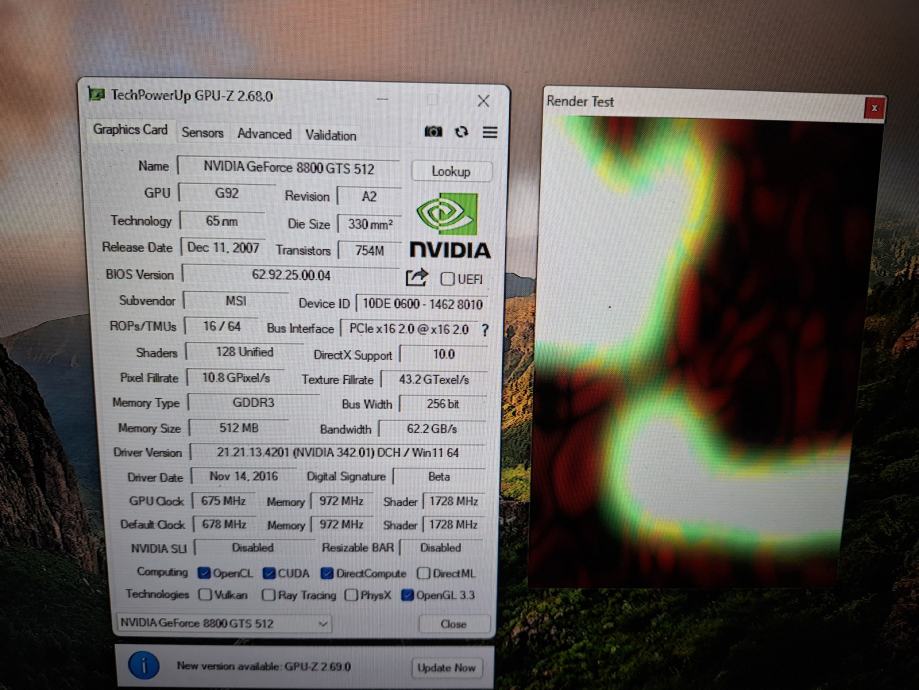
Task: Click the Name field NVIDIA GeForce 8800 GTS 512
Action: 288,168
